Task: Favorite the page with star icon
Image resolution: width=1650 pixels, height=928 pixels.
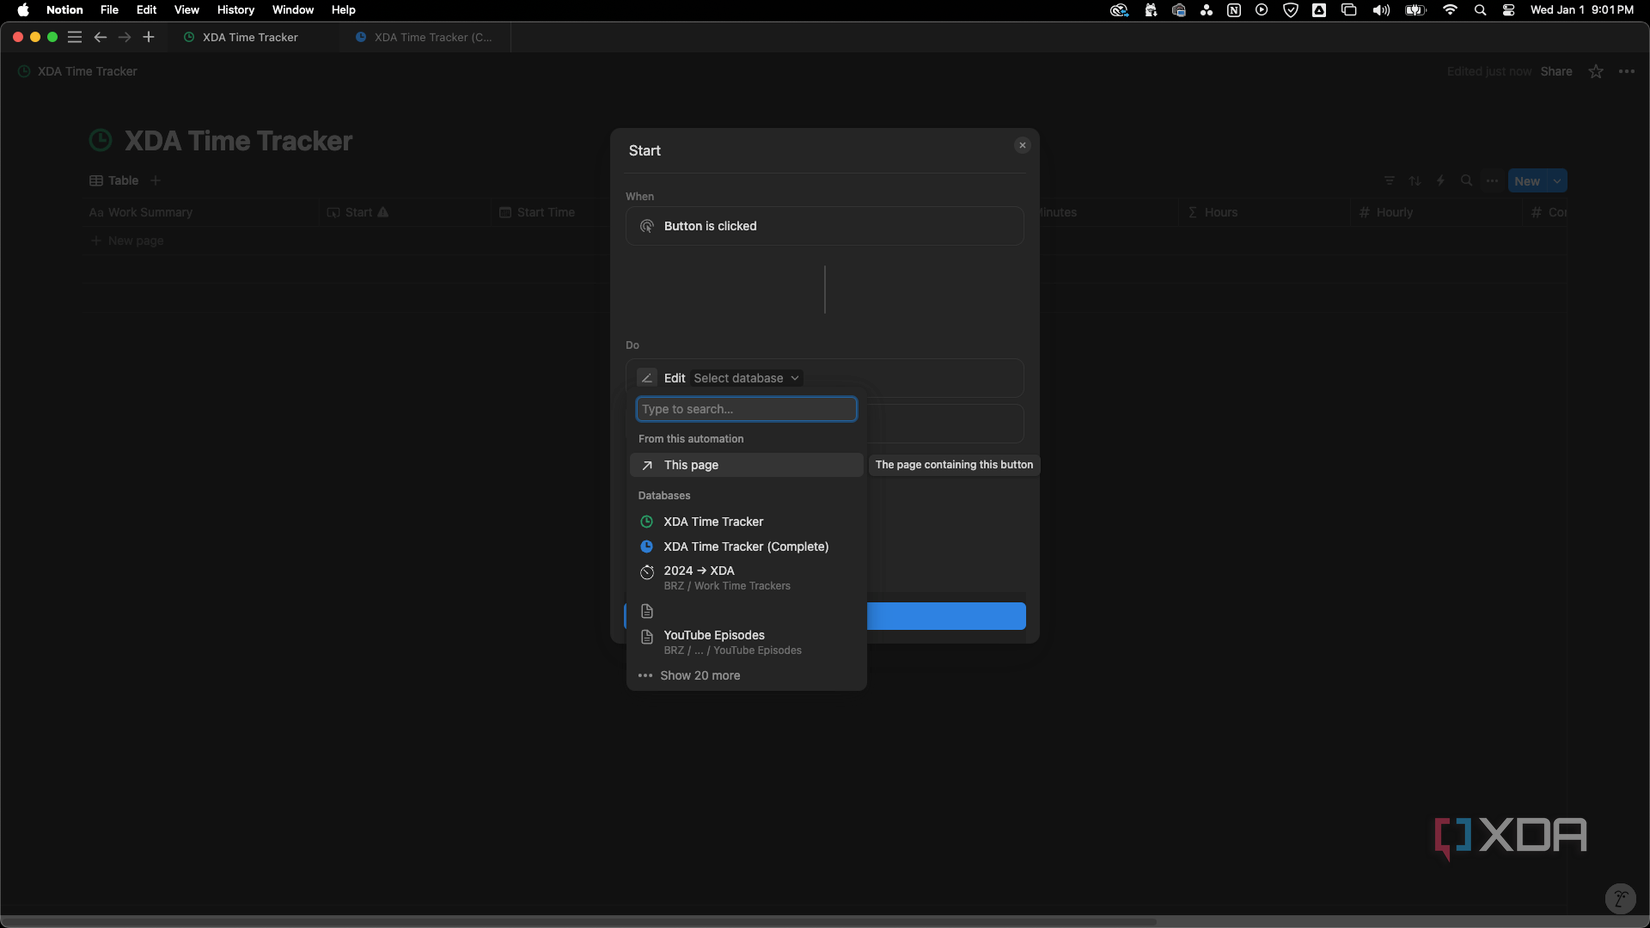Action: tap(1596, 71)
